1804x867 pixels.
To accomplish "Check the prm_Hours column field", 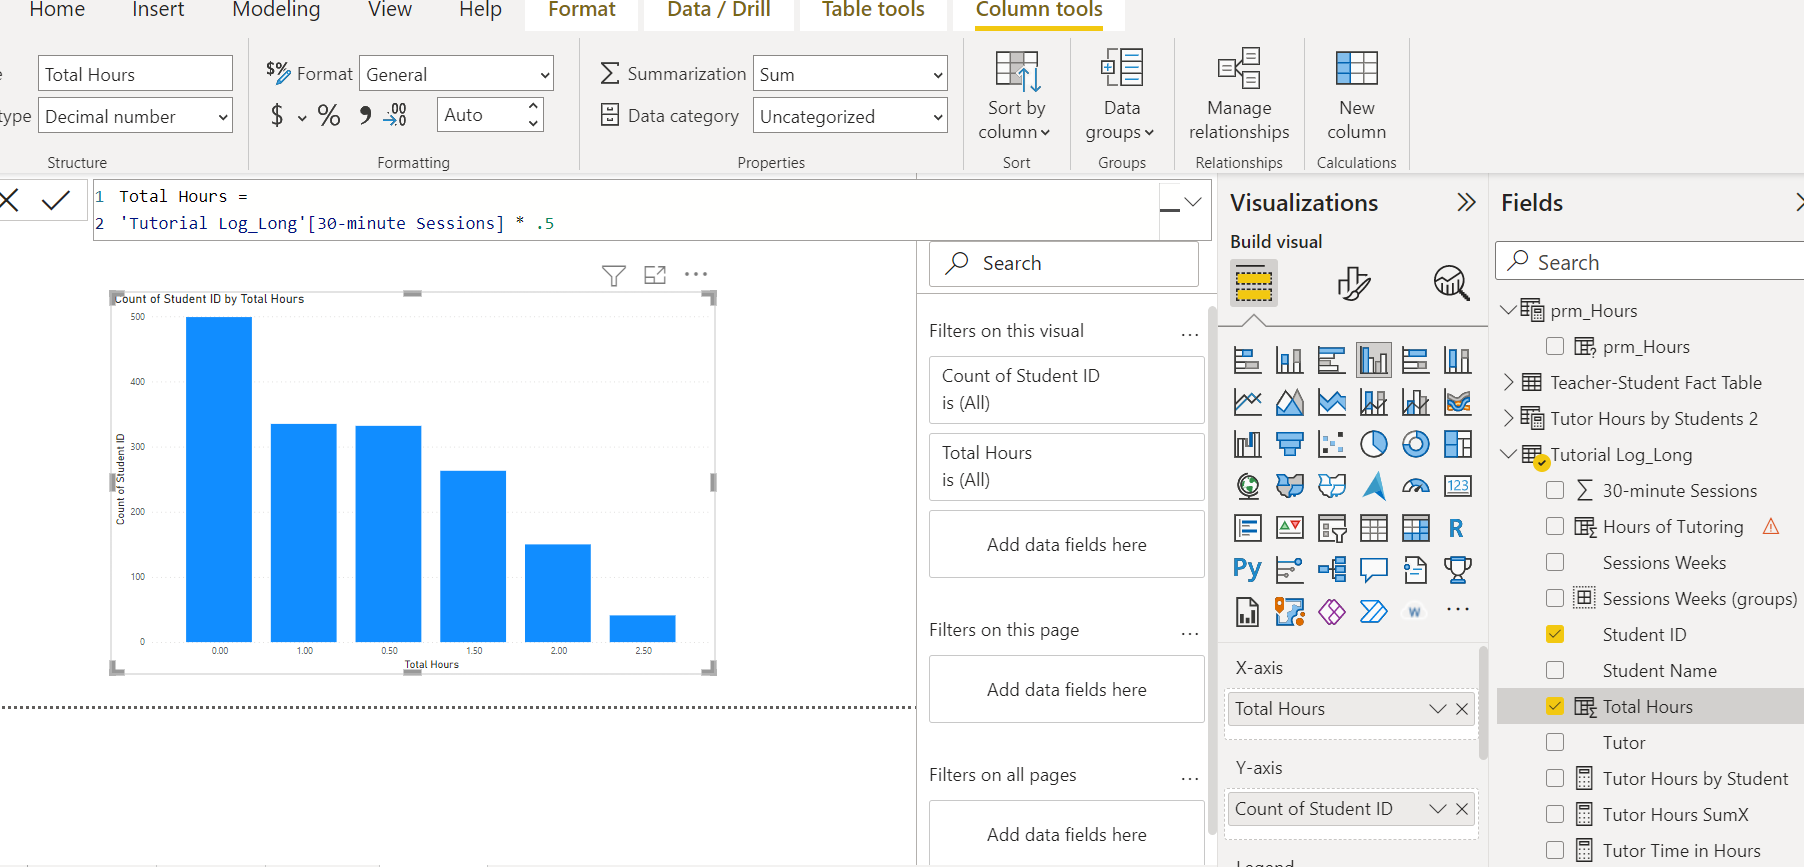I will pos(1555,347).
